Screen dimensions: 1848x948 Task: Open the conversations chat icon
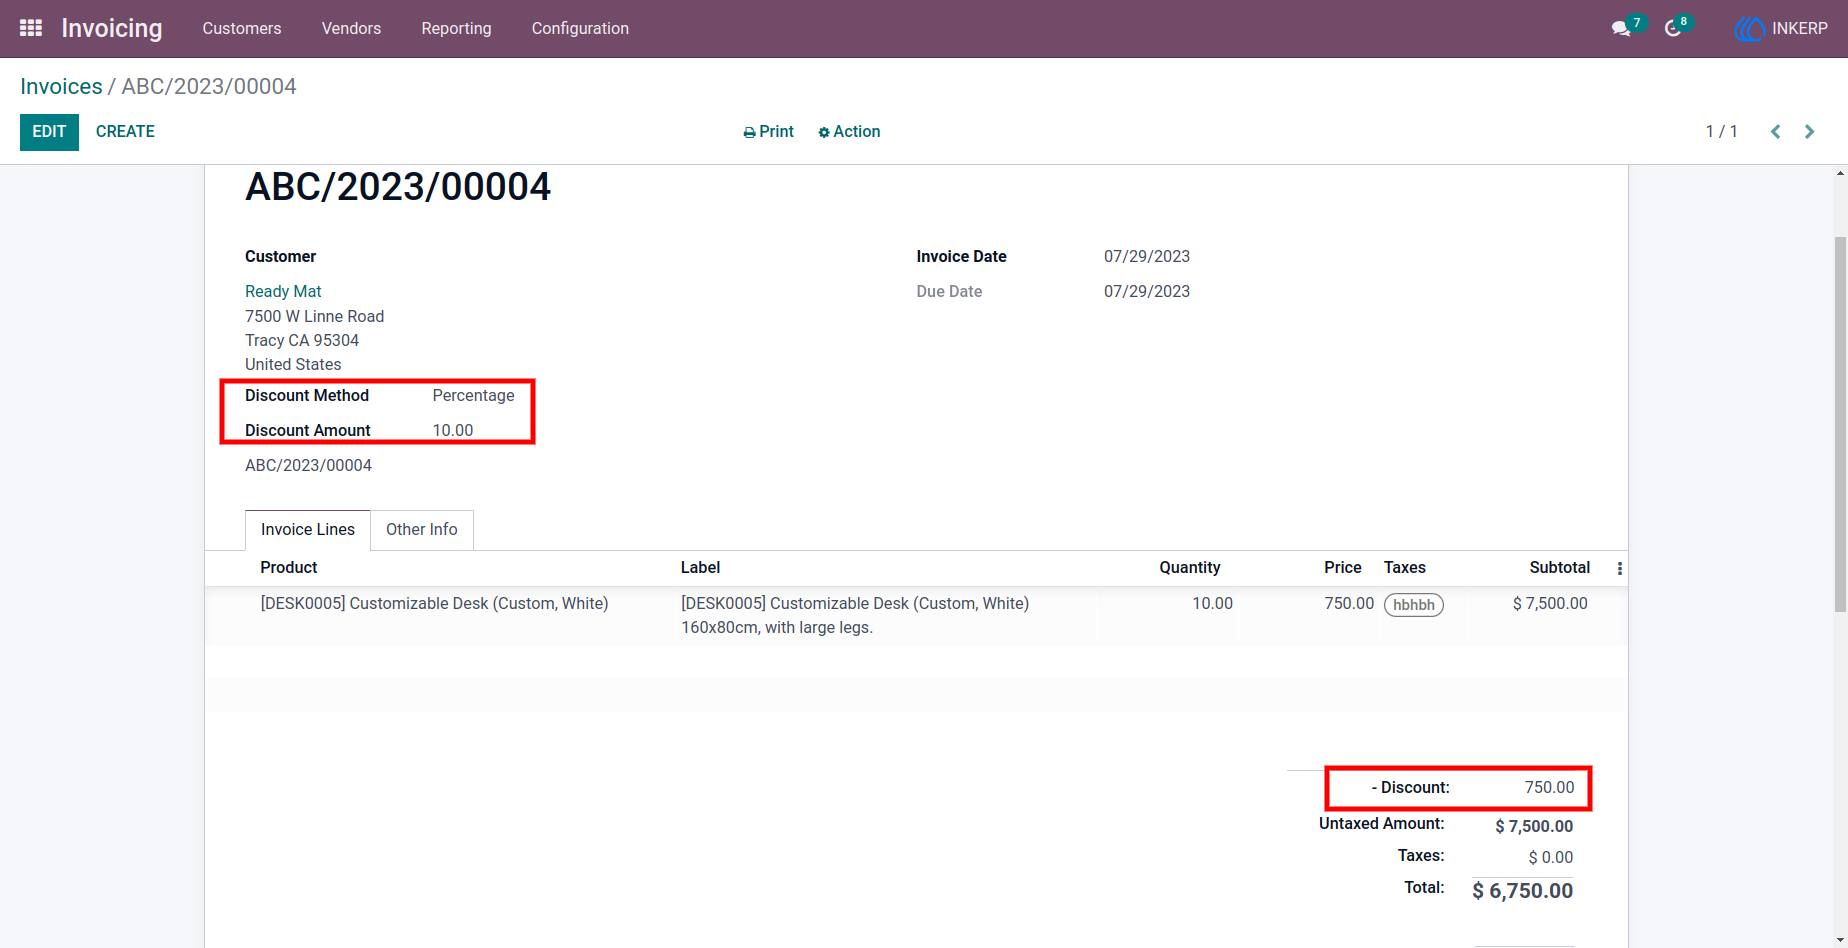[x=1621, y=29]
